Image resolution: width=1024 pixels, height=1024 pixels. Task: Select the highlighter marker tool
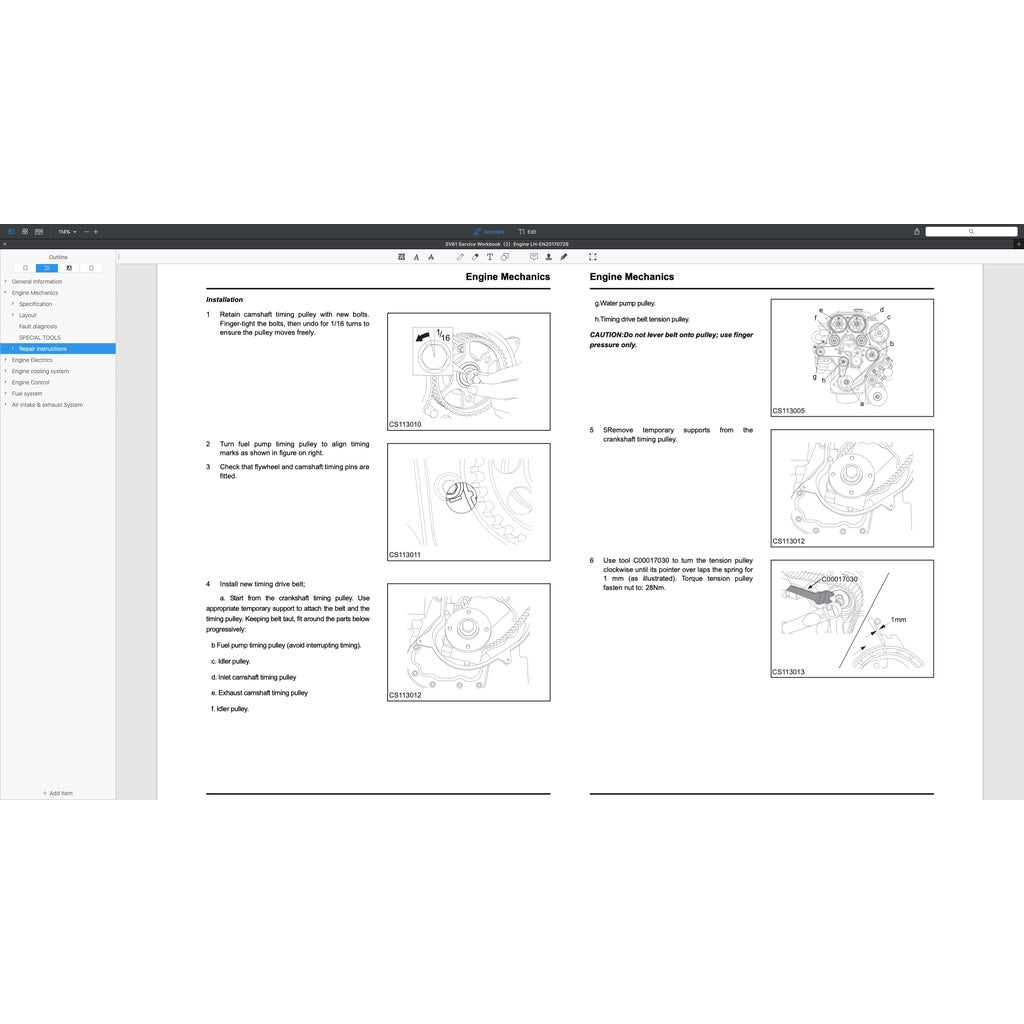[x=474, y=256]
